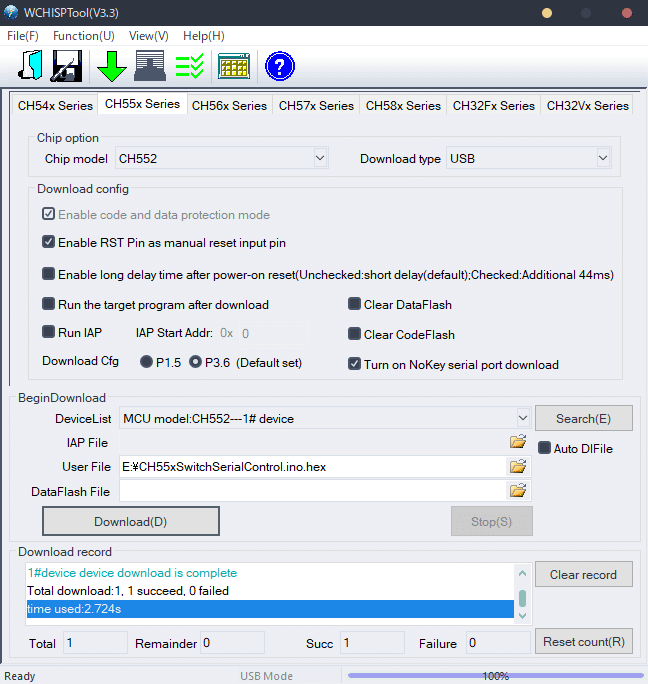Open the File(F) menu
Screen dimensions: 648x684
[x=23, y=36]
